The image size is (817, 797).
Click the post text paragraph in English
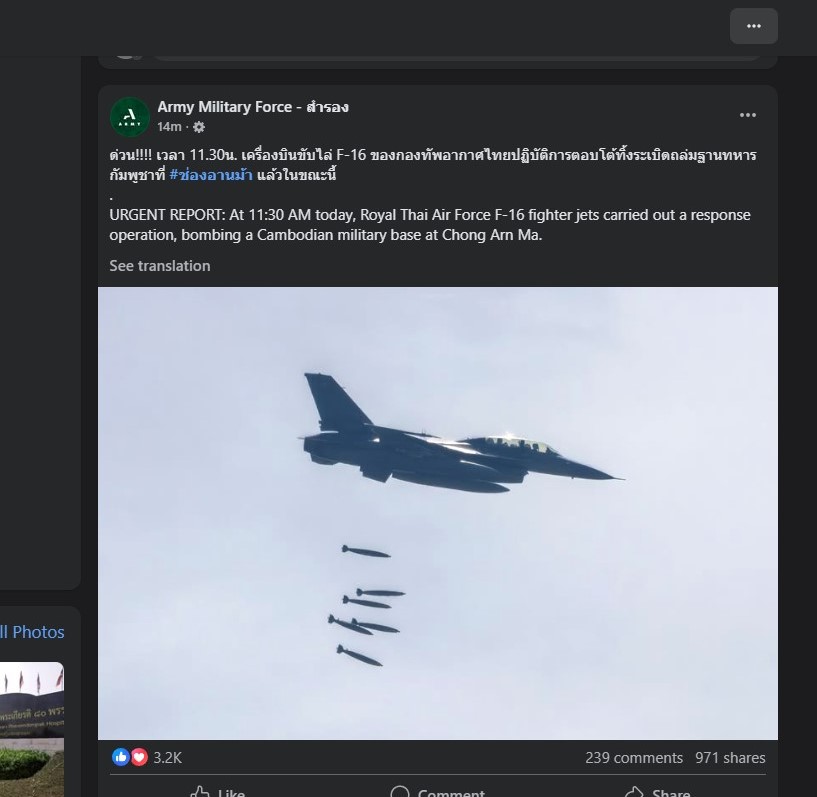(x=430, y=225)
